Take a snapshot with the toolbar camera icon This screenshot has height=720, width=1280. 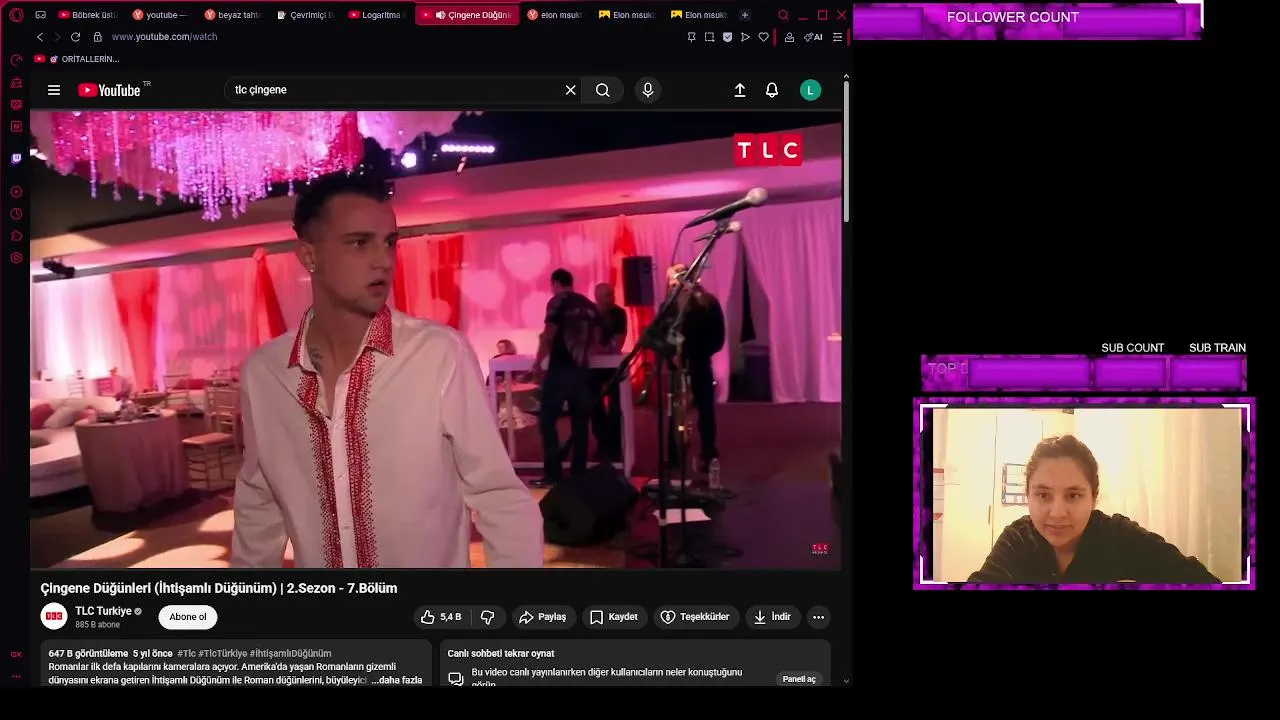click(x=709, y=37)
